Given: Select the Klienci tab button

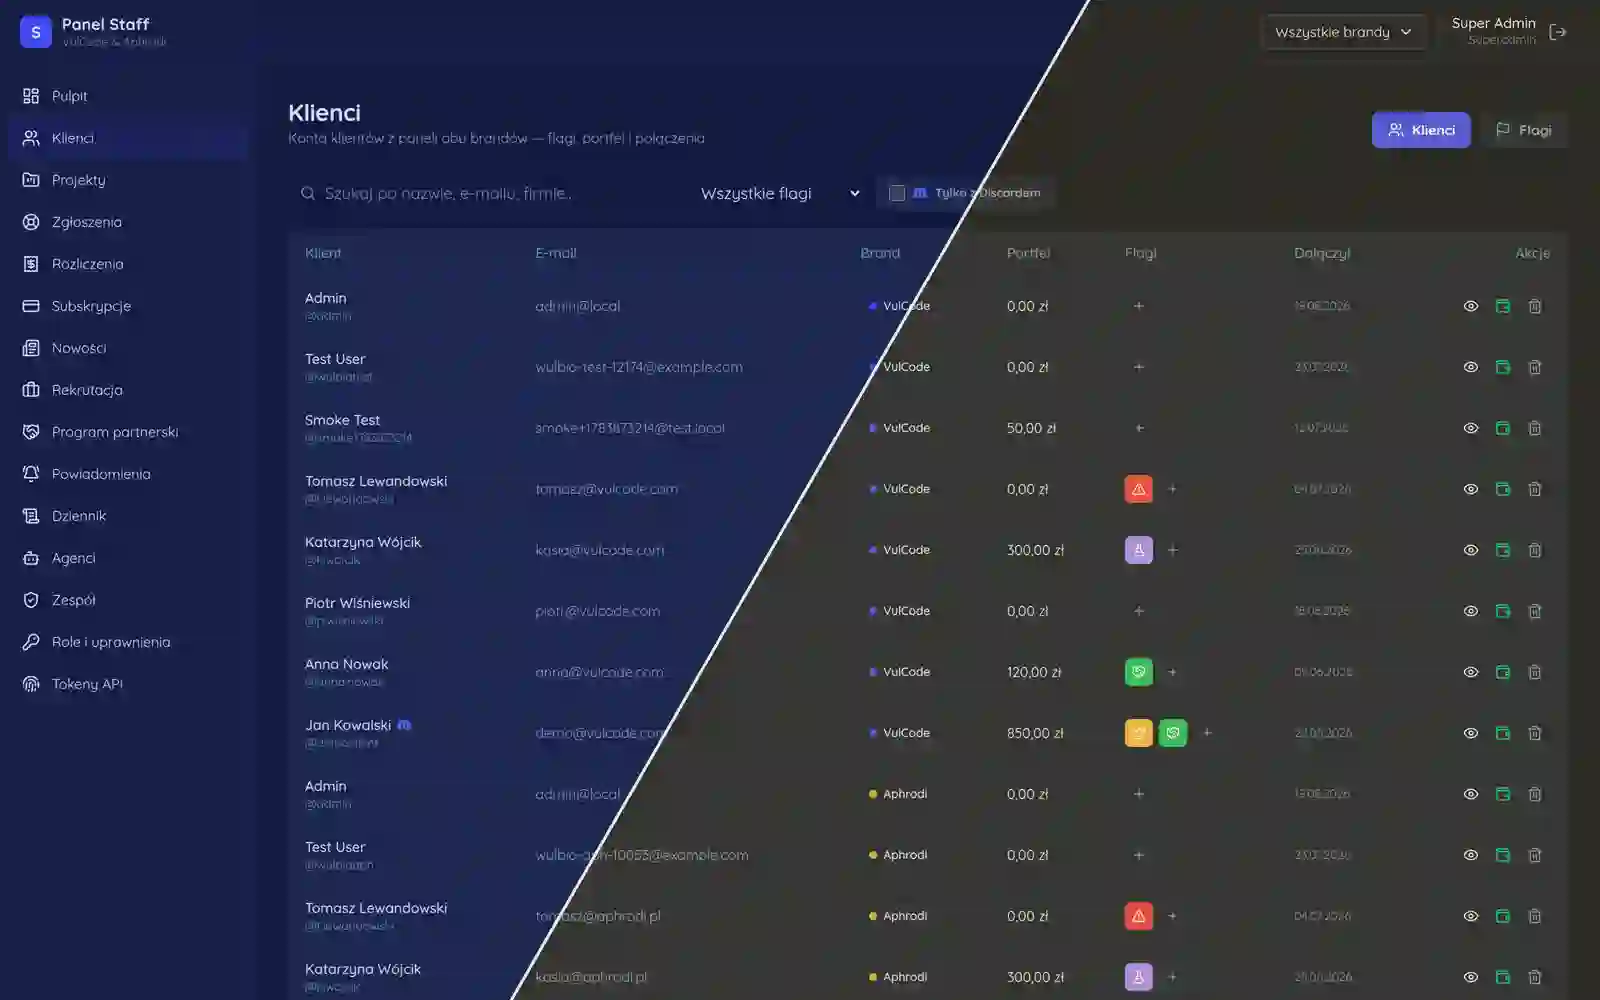Looking at the screenshot, I should [1421, 130].
